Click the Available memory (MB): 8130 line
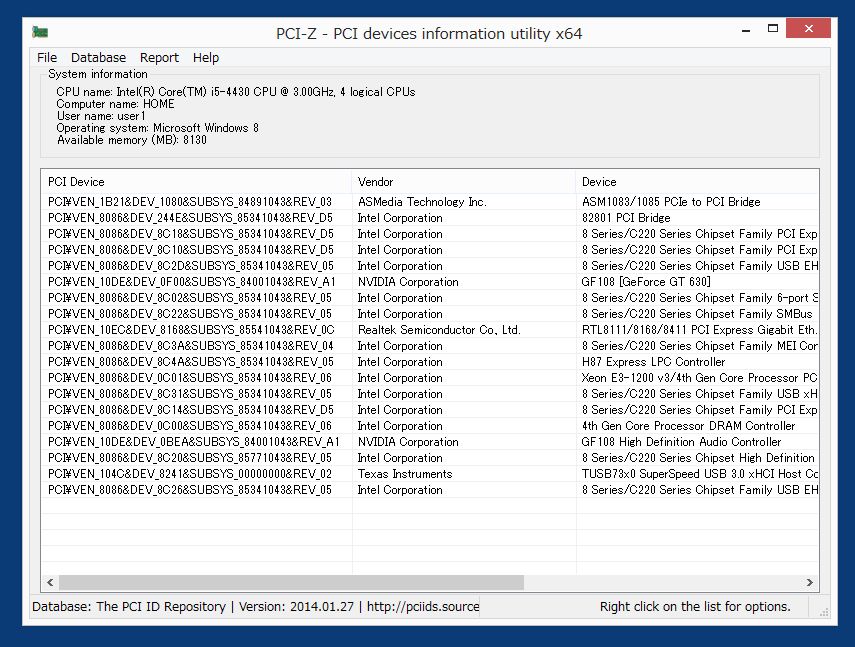The width and height of the screenshot is (855, 647). pyautogui.click(x=131, y=140)
